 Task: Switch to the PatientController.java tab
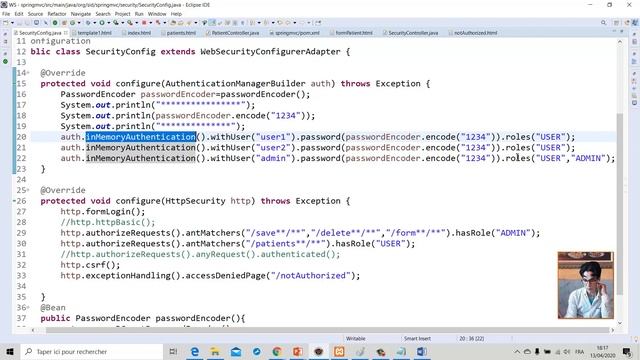click(235, 33)
